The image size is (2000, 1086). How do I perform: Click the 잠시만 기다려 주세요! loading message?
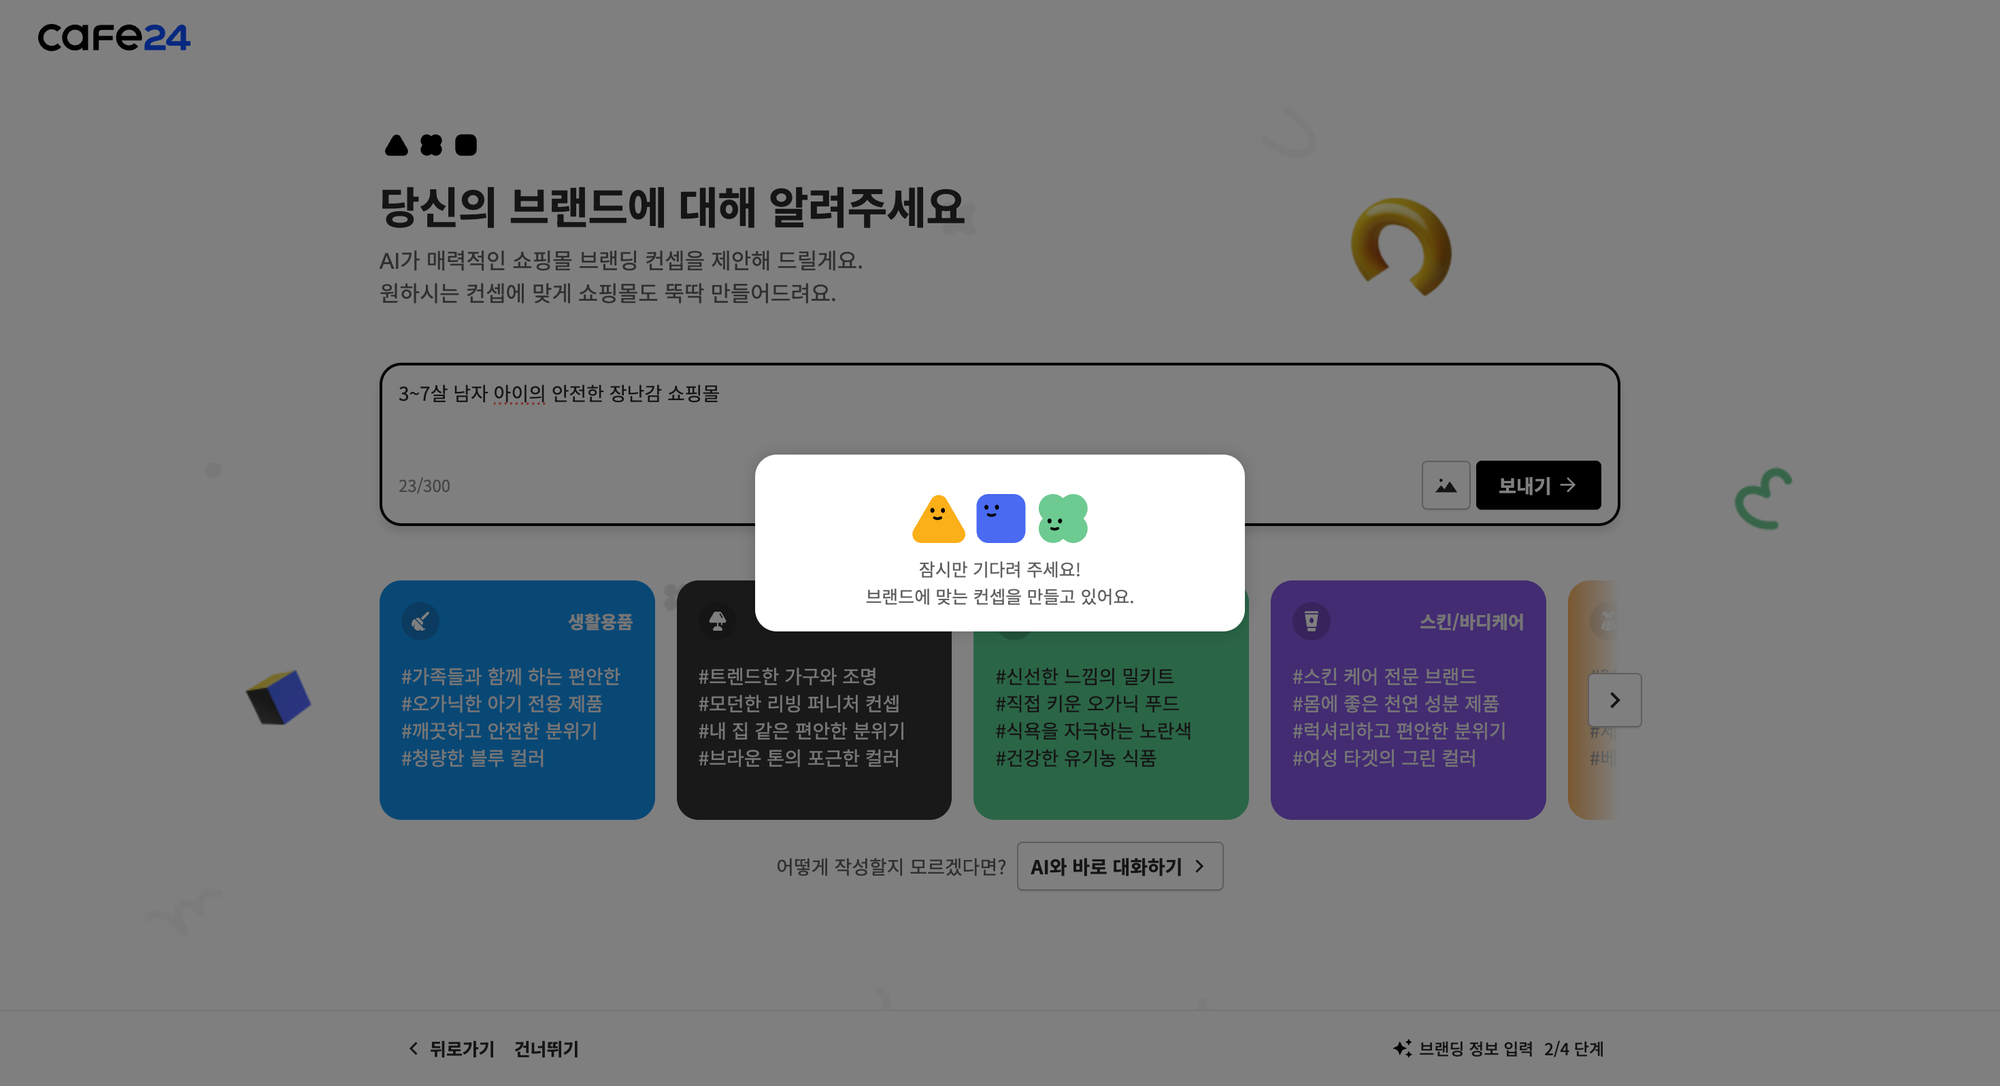tap(1000, 569)
